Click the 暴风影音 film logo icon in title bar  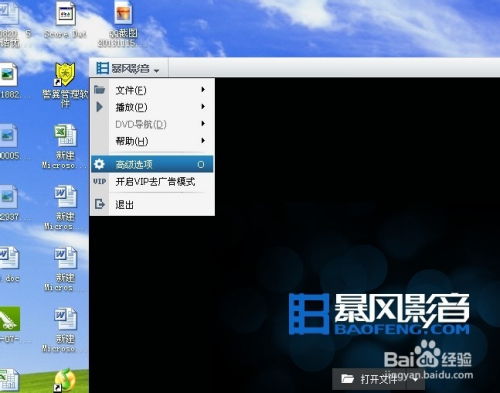pos(102,68)
